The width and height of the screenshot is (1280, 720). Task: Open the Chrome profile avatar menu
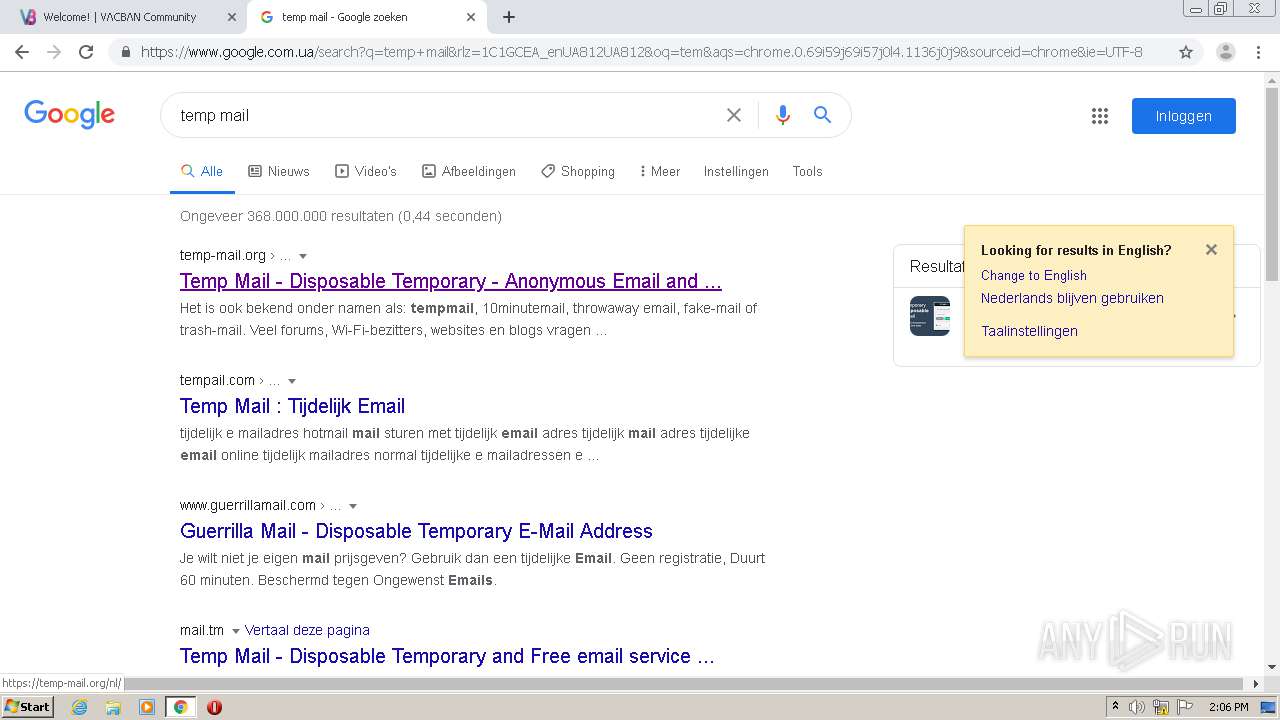(x=1225, y=52)
